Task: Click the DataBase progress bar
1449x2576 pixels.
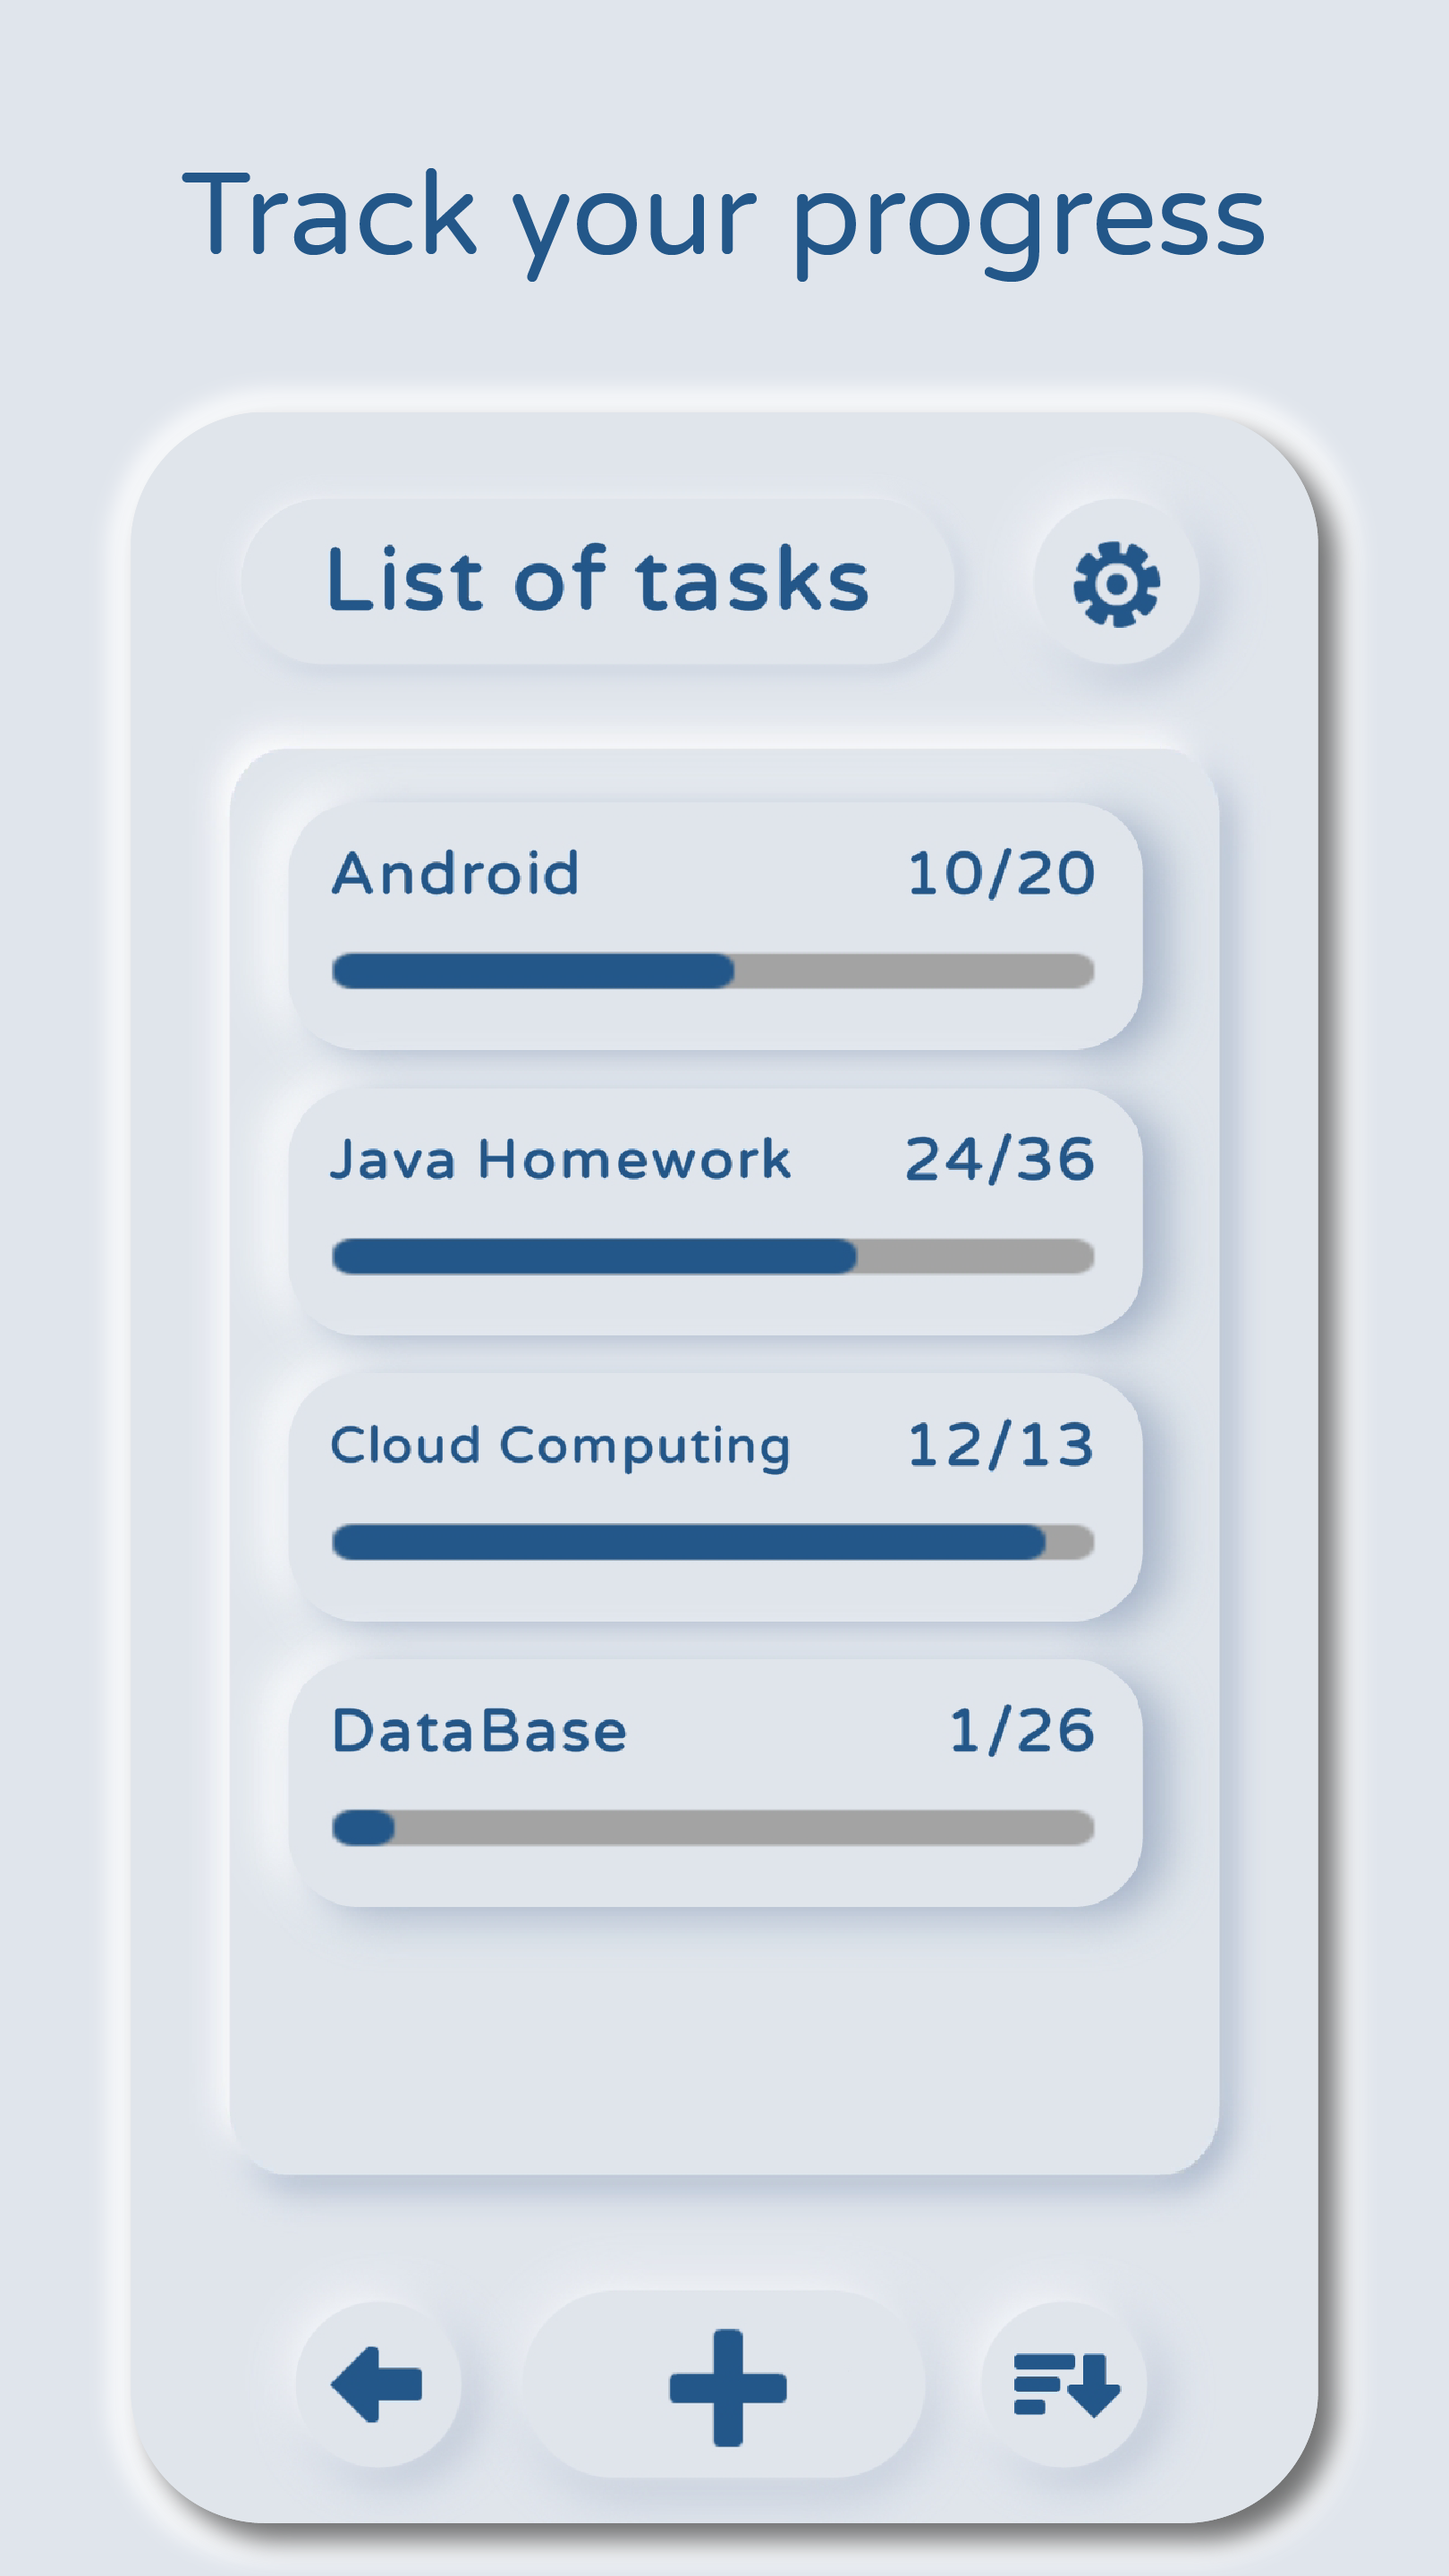Action: pyautogui.click(x=713, y=1828)
